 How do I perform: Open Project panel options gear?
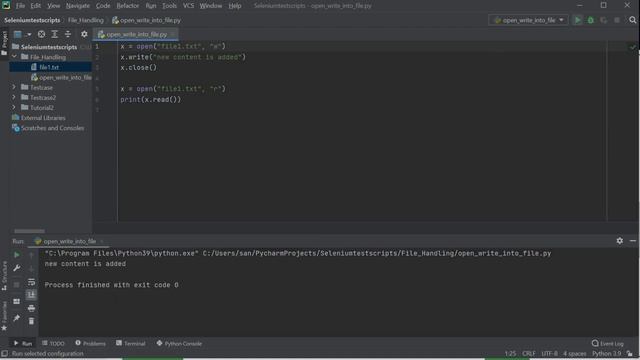84,34
